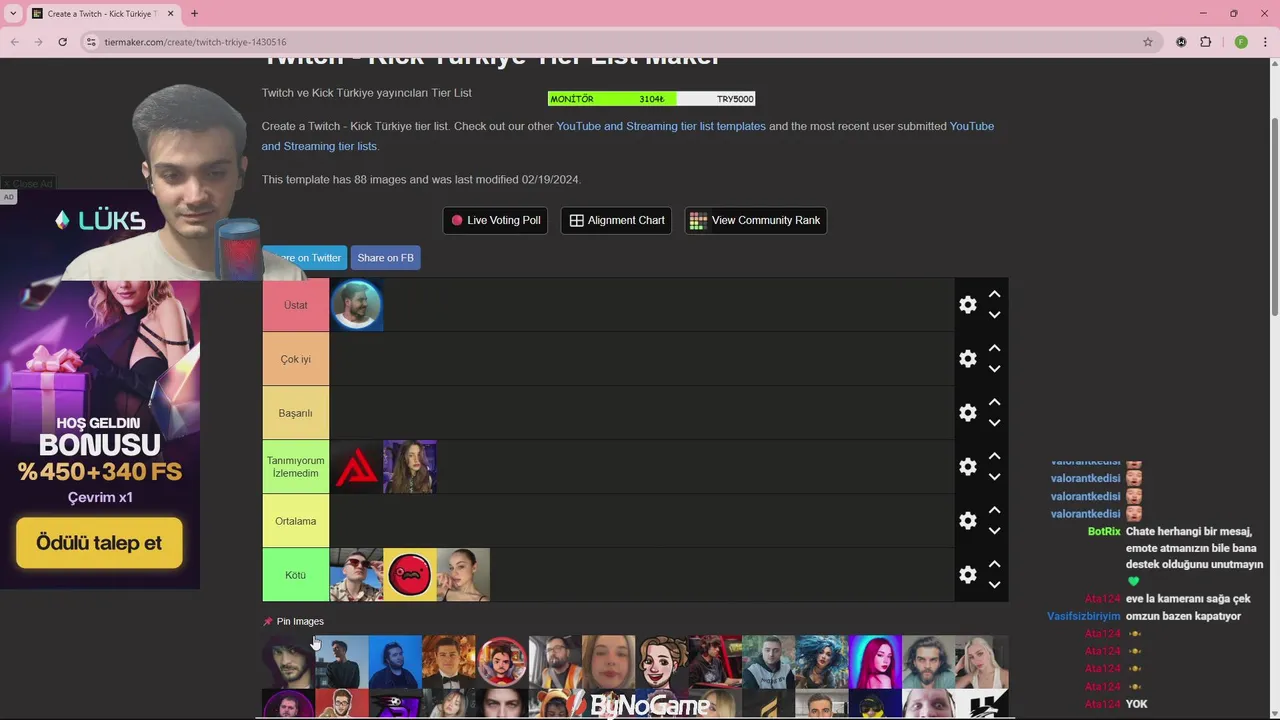1280x720 pixels.
Task: Move the Üstat tier row up
Action: pos(994,294)
